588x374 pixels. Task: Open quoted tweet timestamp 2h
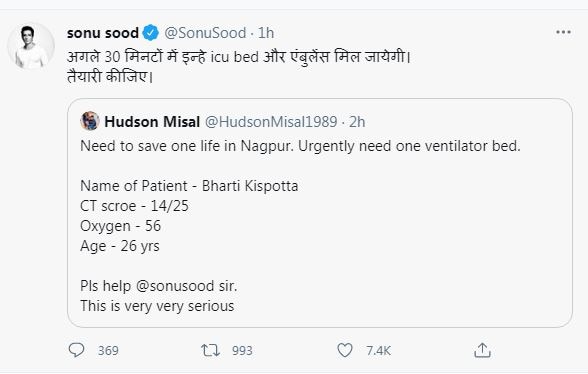tap(357, 122)
